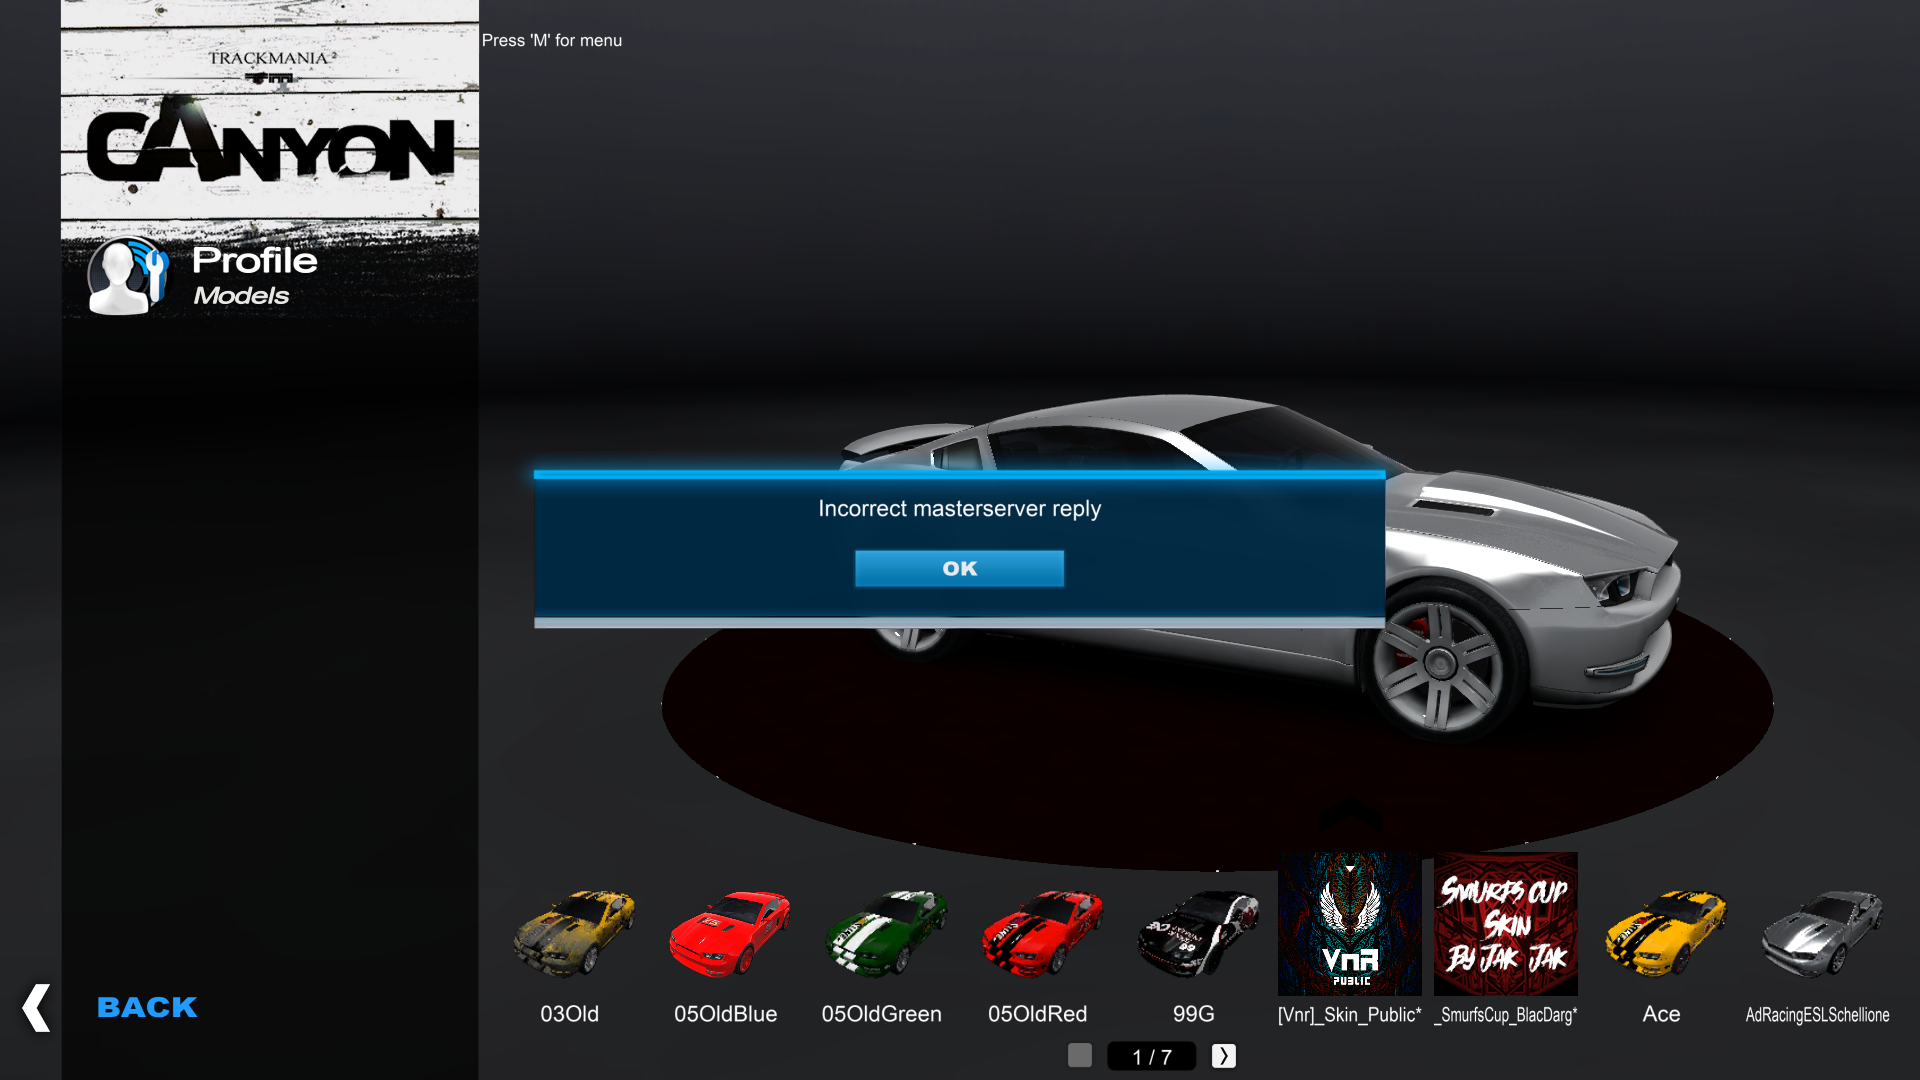The width and height of the screenshot is (1920, 1080).
Task: Click the _SmurfsCup_BlacDarg* label text
Action: click(1505, 1015)
